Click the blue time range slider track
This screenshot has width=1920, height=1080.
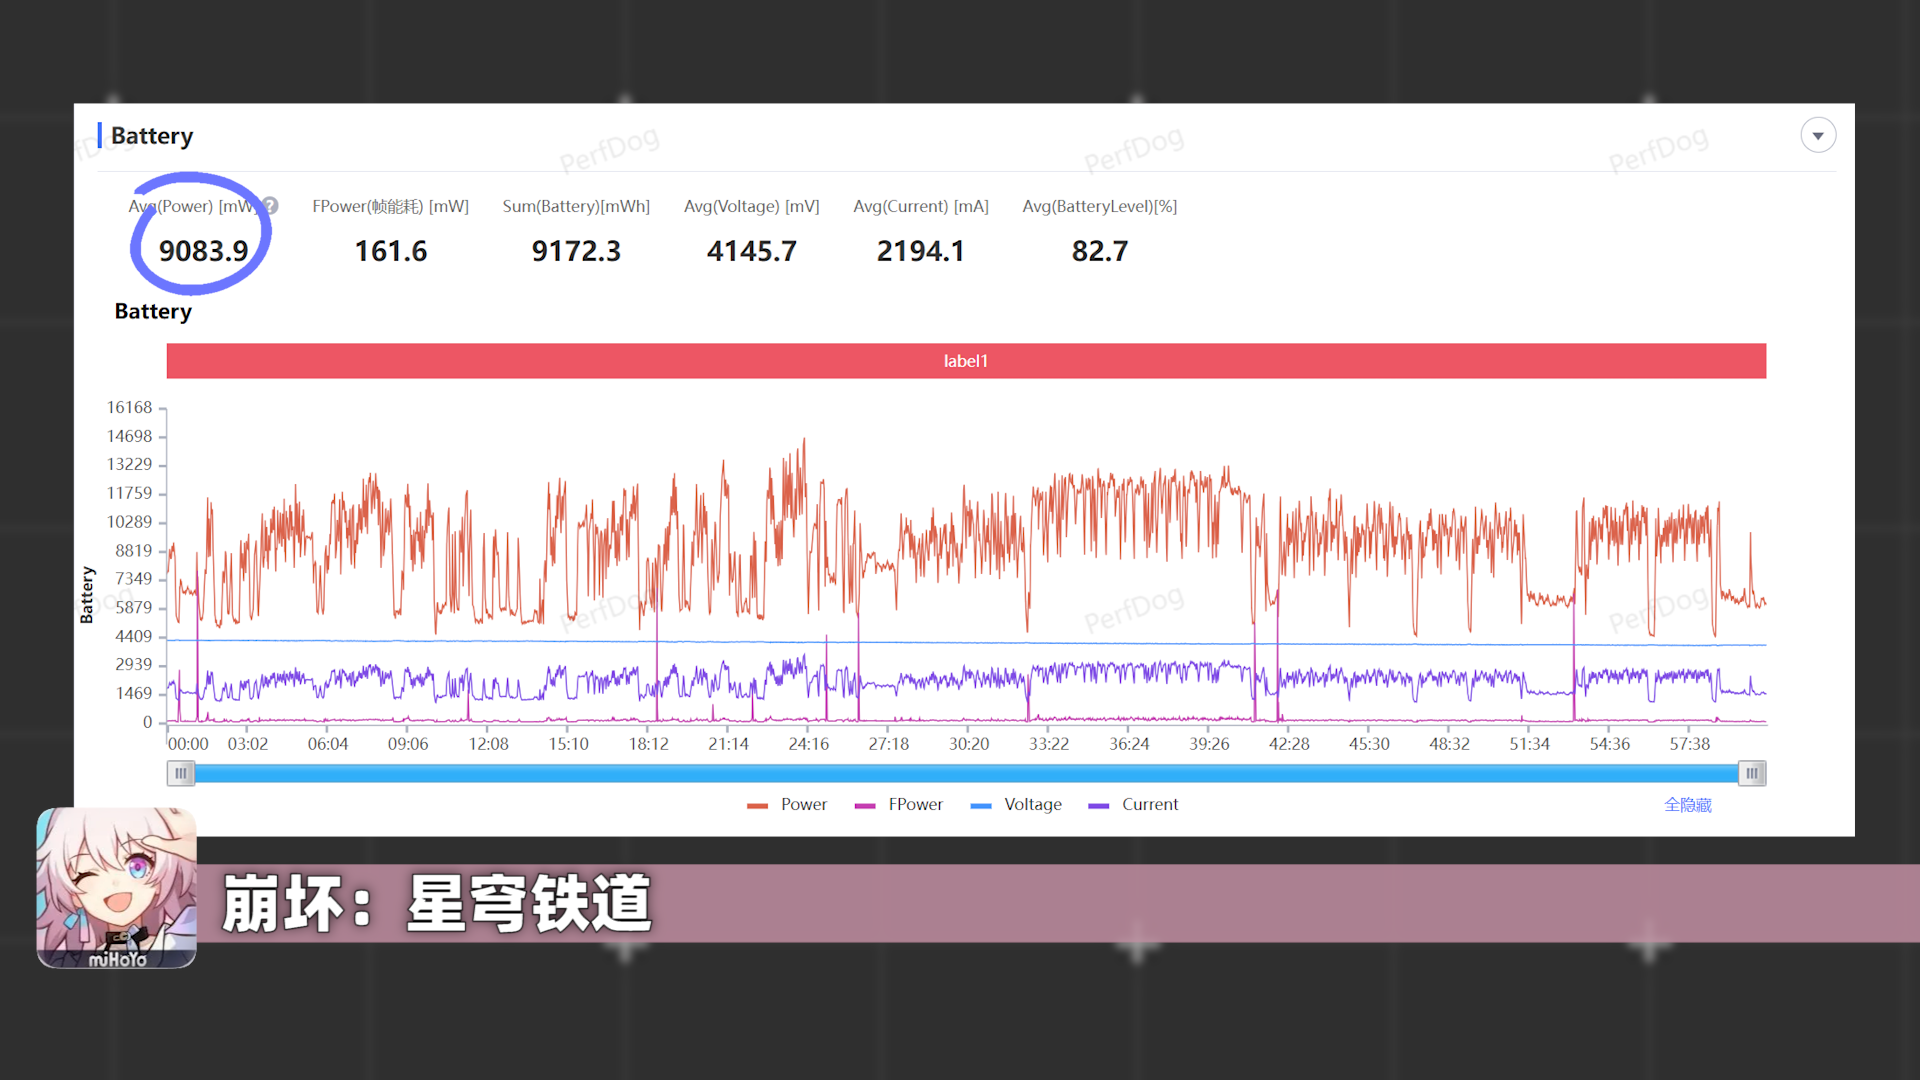point(966,773)
